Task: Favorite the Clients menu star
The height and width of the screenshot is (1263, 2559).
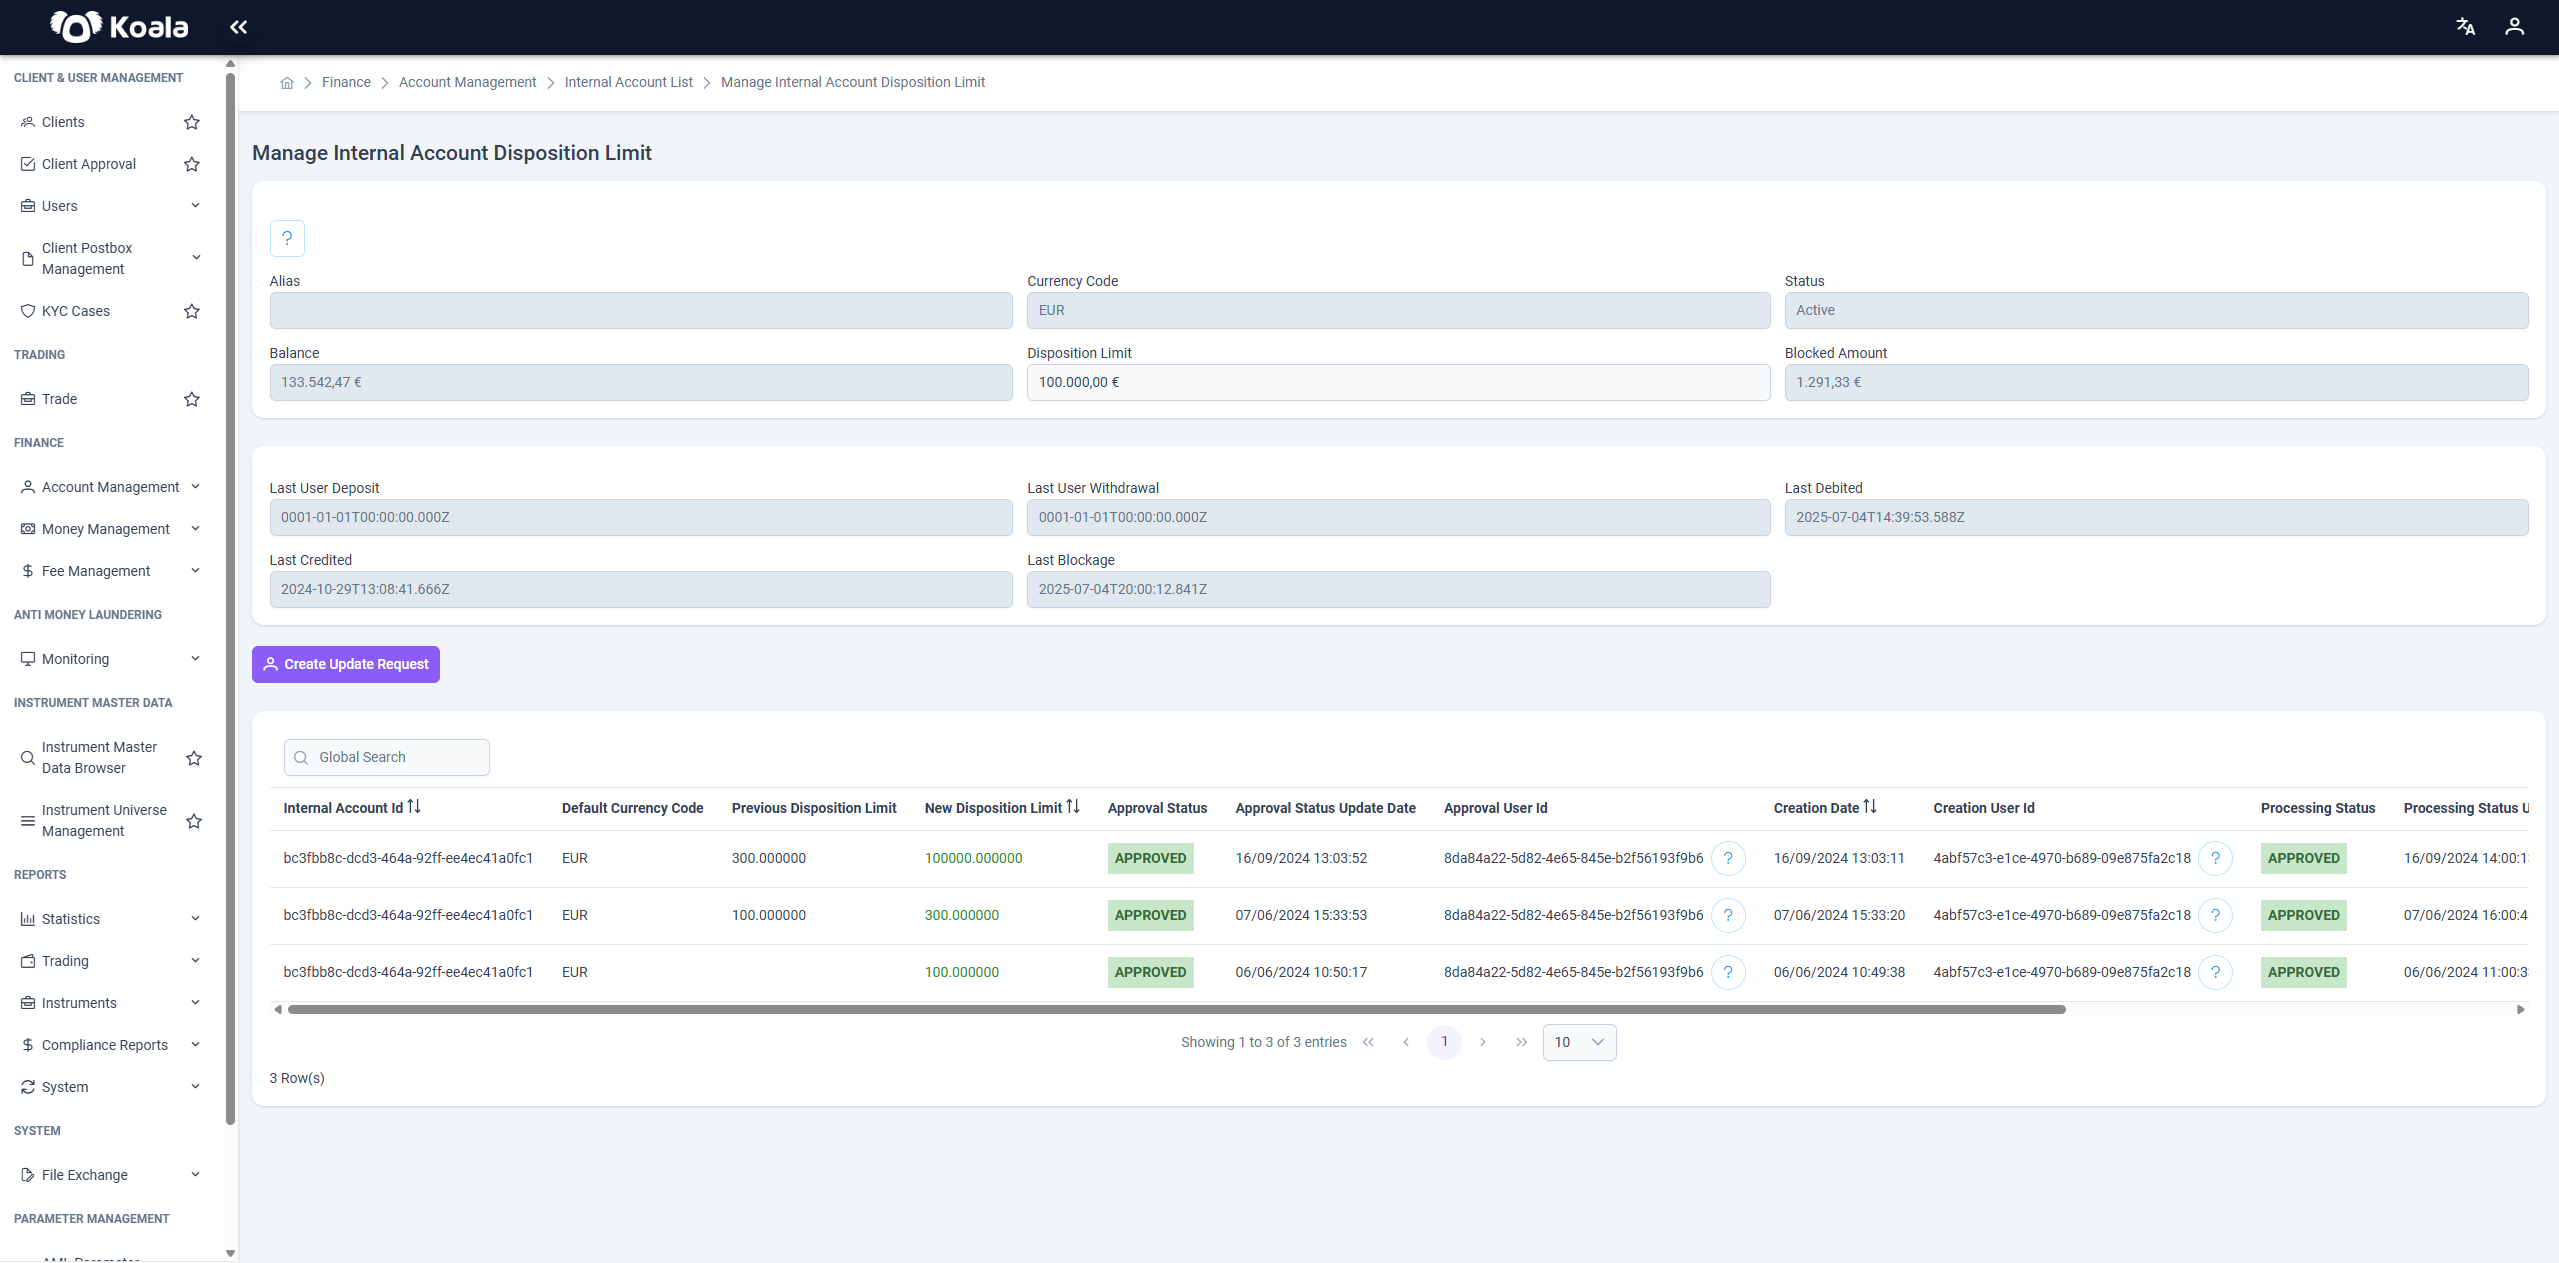Action: click(192, 122)
